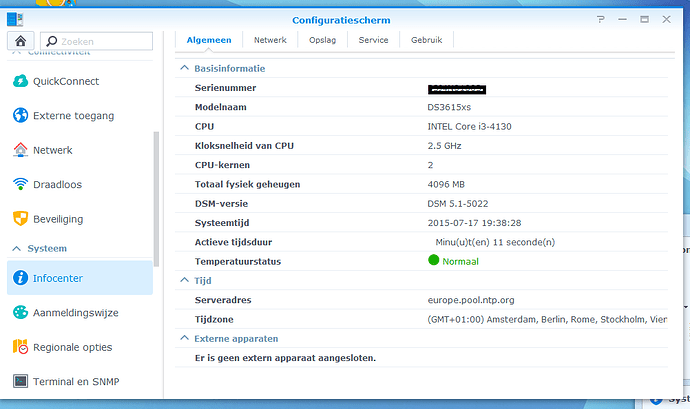
Task: Select the Regionale opties map icon
Action: tap(20, 347)
